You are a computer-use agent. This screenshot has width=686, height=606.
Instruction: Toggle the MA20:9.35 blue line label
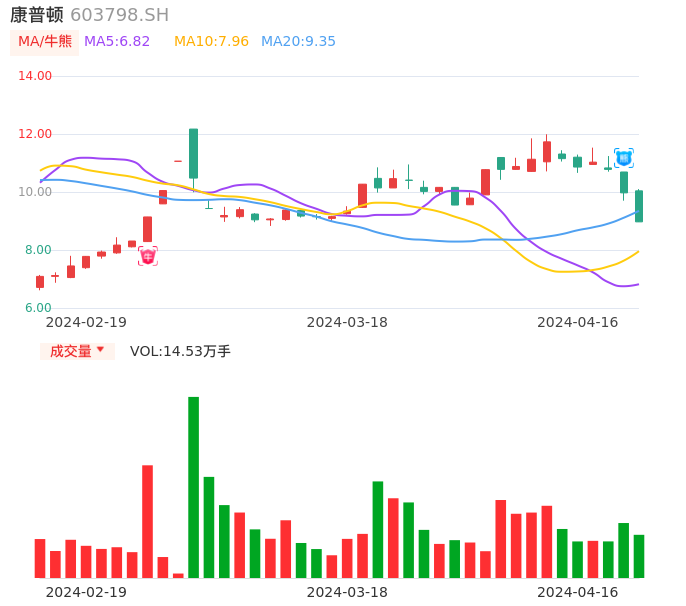[x=298, y=42]
